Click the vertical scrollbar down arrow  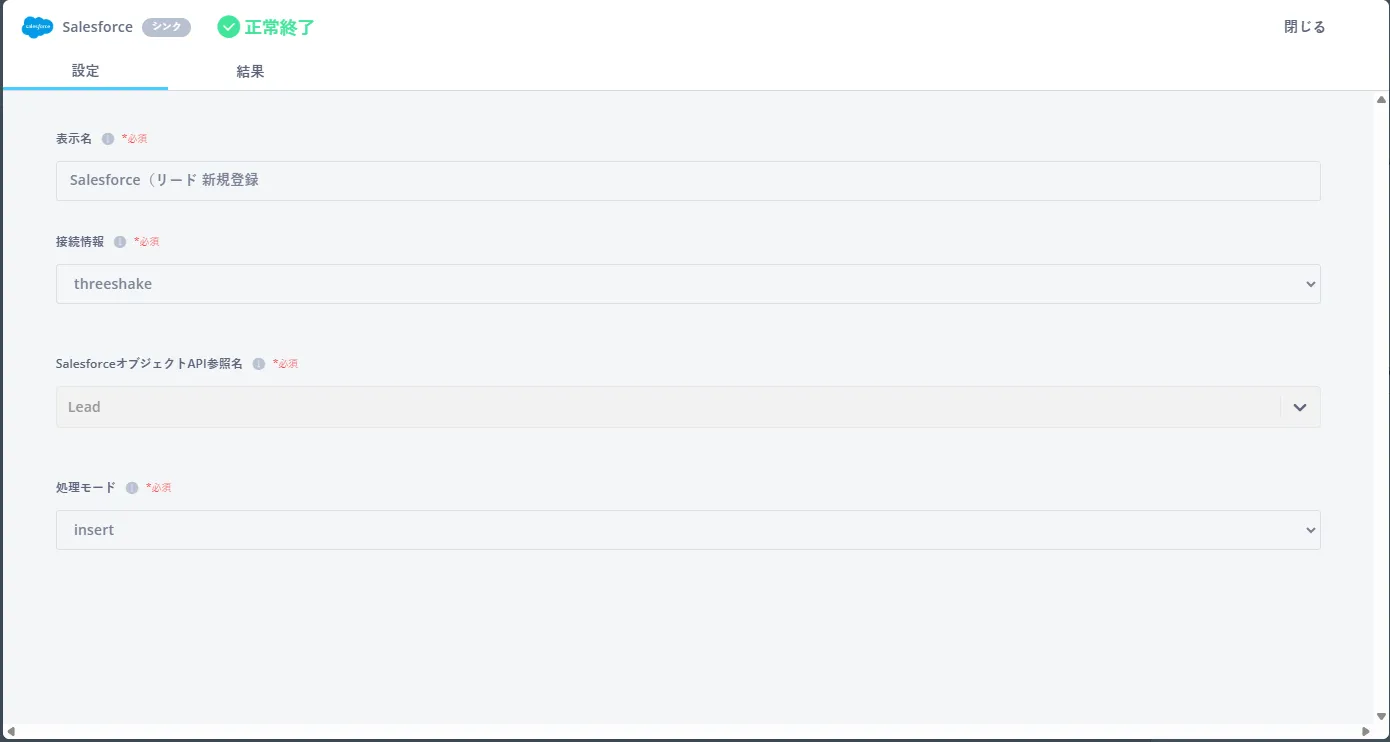point(1381,716)
